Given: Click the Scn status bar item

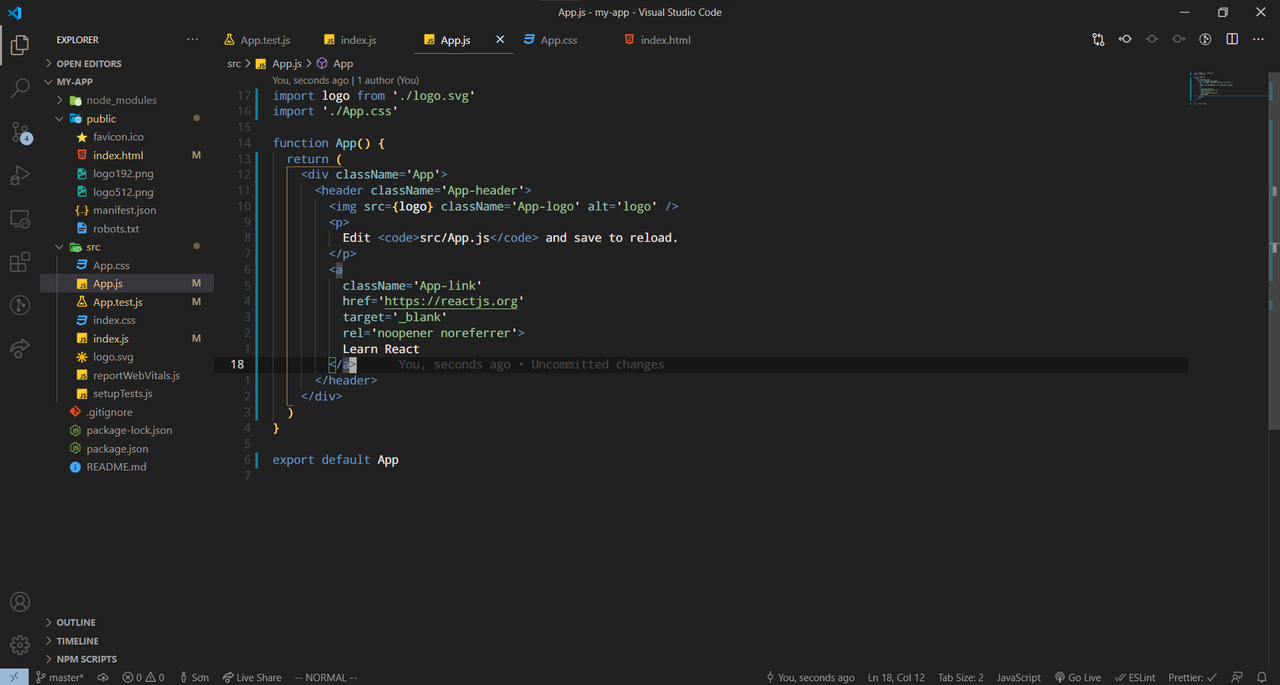Looking at the screenshot, I should click(x=193, y=677).
